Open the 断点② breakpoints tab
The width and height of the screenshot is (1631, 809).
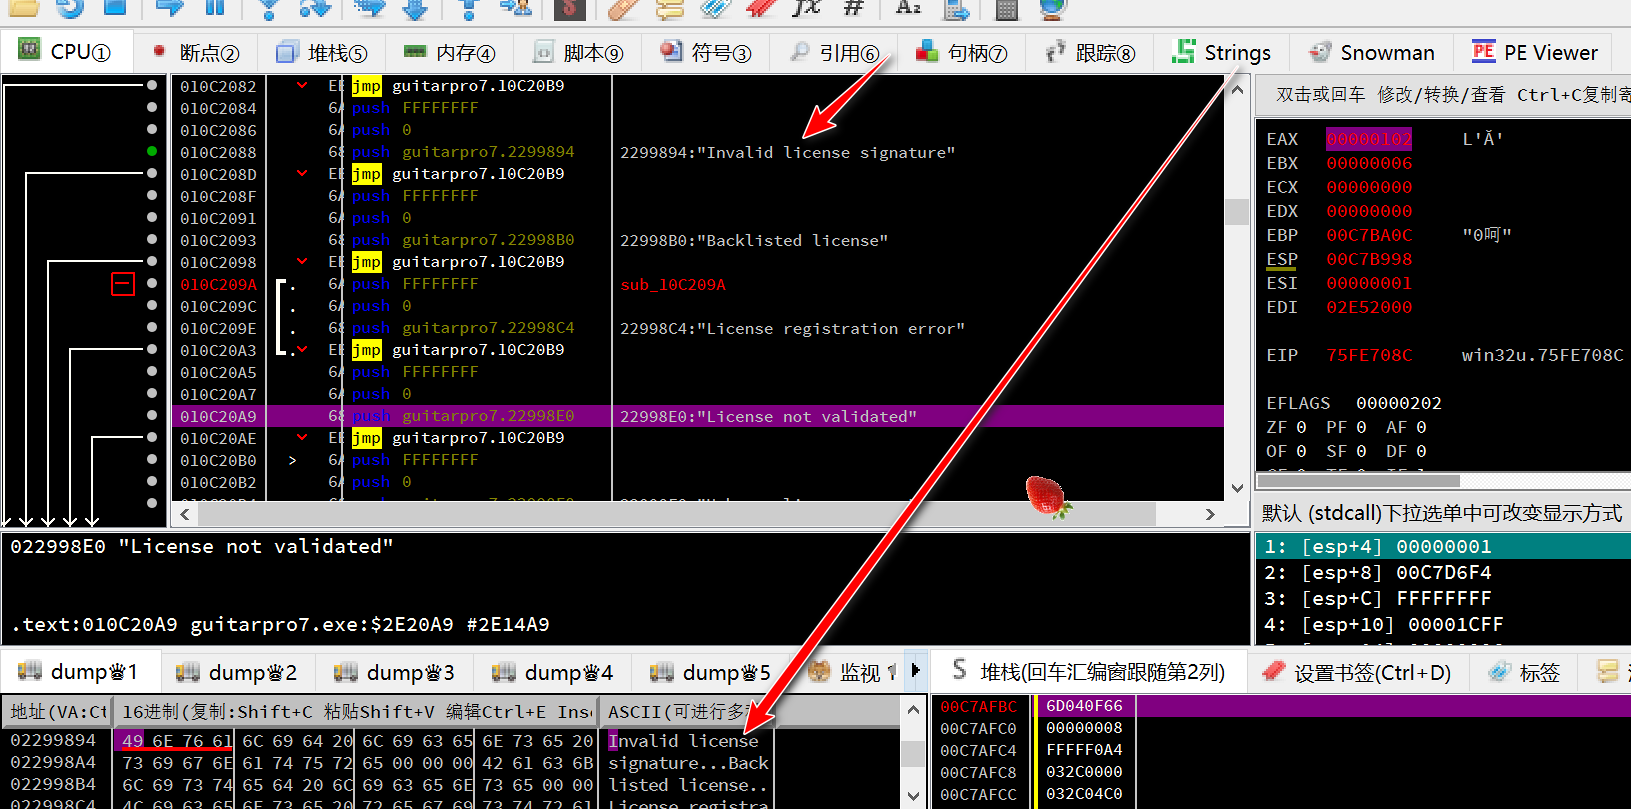(x=196, y=52)
